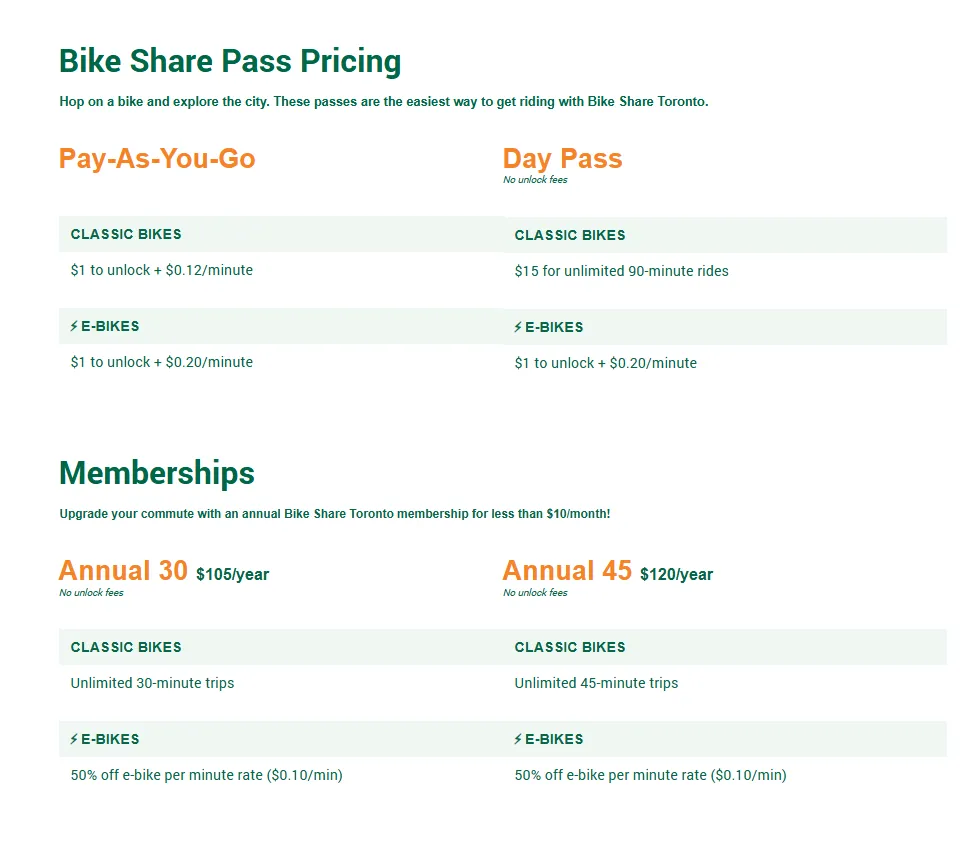Viewport: 978px width, 845px height.
Task: Click lightning bolt icon under Annual 30
Action: pos(74,739)
